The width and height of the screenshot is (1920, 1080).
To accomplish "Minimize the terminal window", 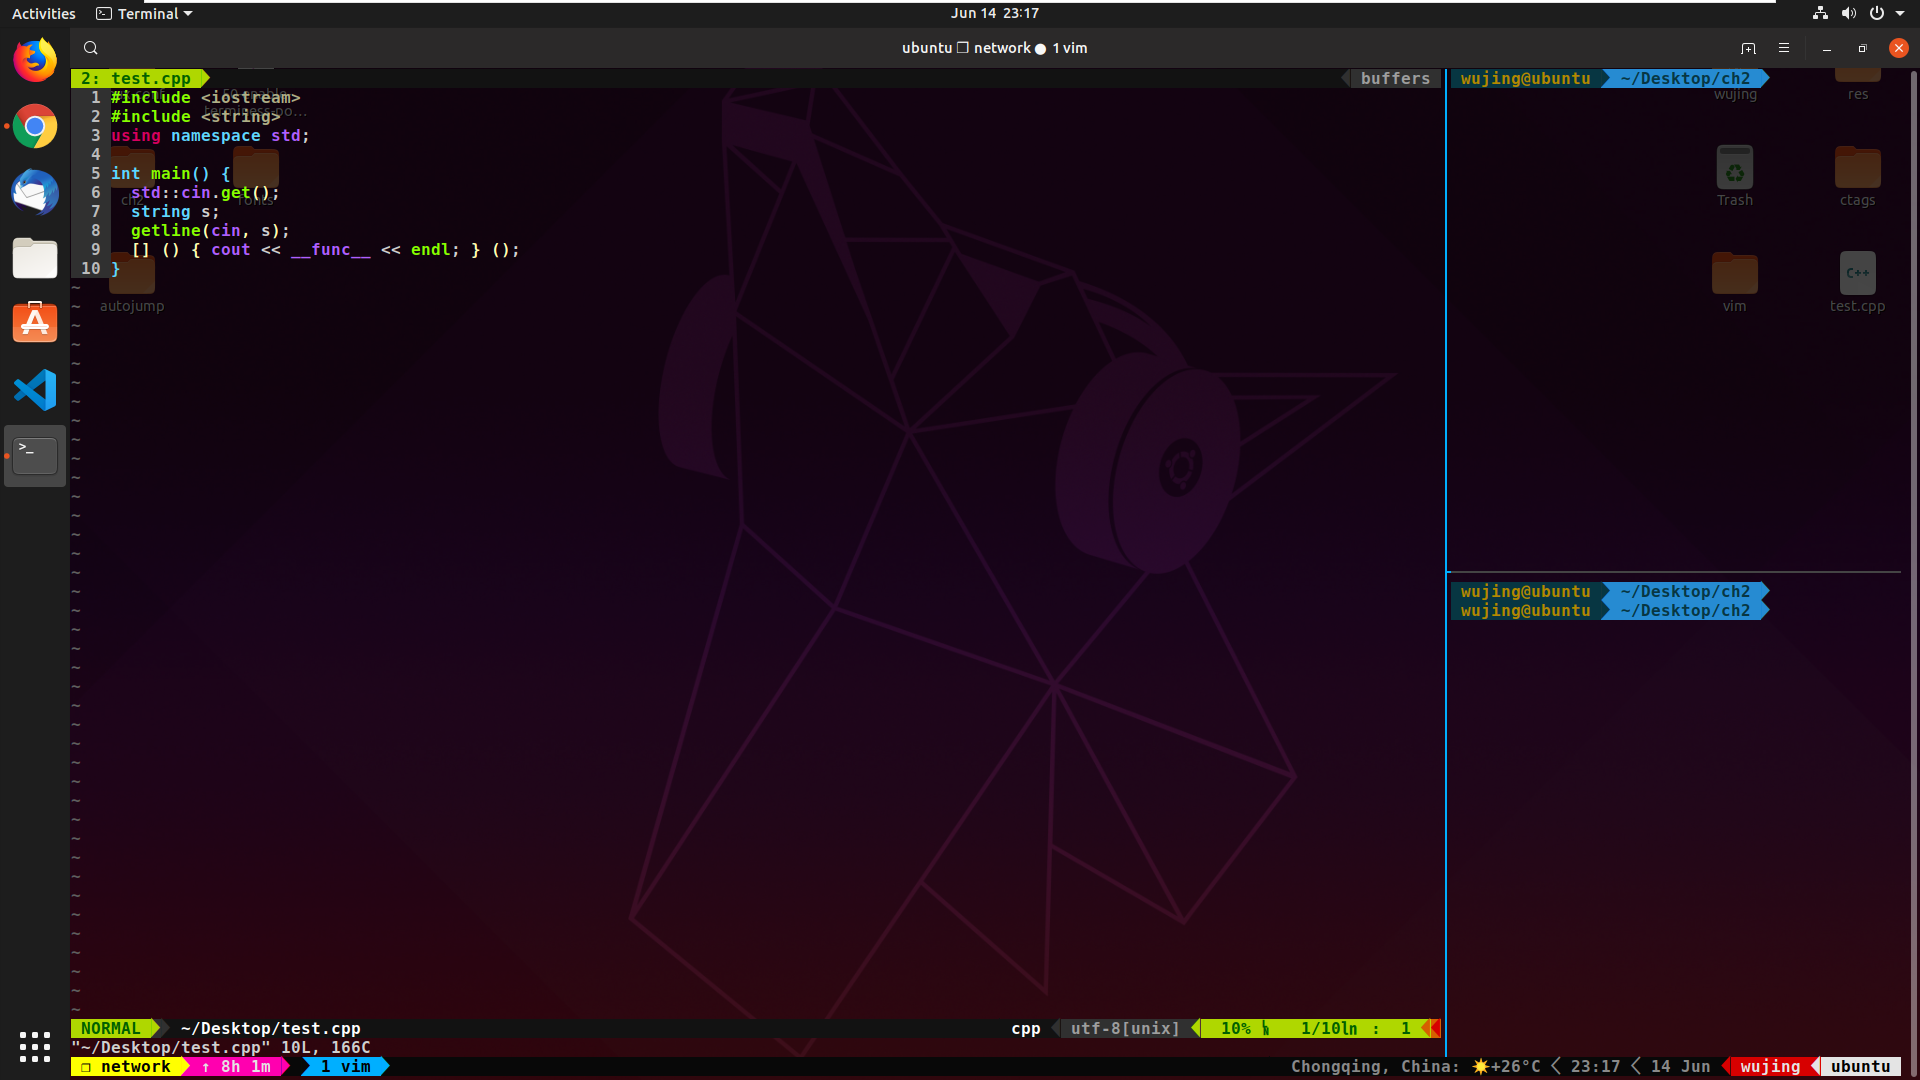I will [1827, 48].
